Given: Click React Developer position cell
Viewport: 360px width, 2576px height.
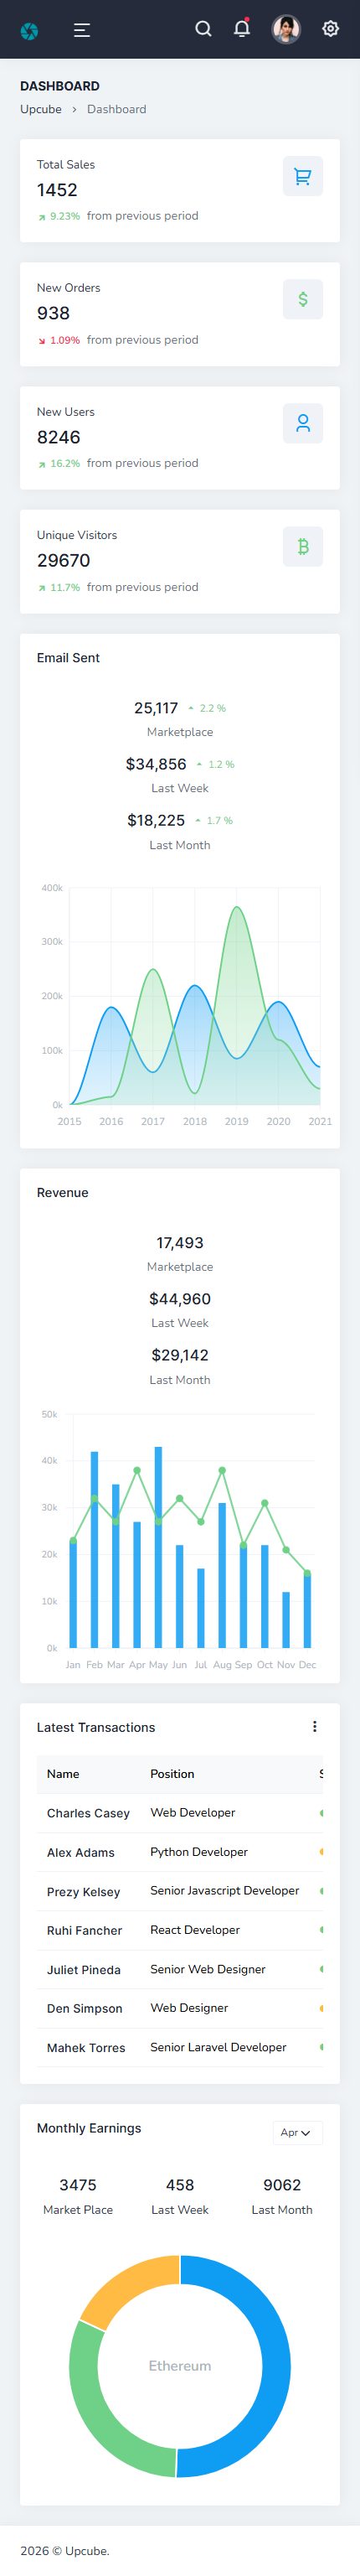Looking at the screenshot, I should click(x=195, y=1929).
